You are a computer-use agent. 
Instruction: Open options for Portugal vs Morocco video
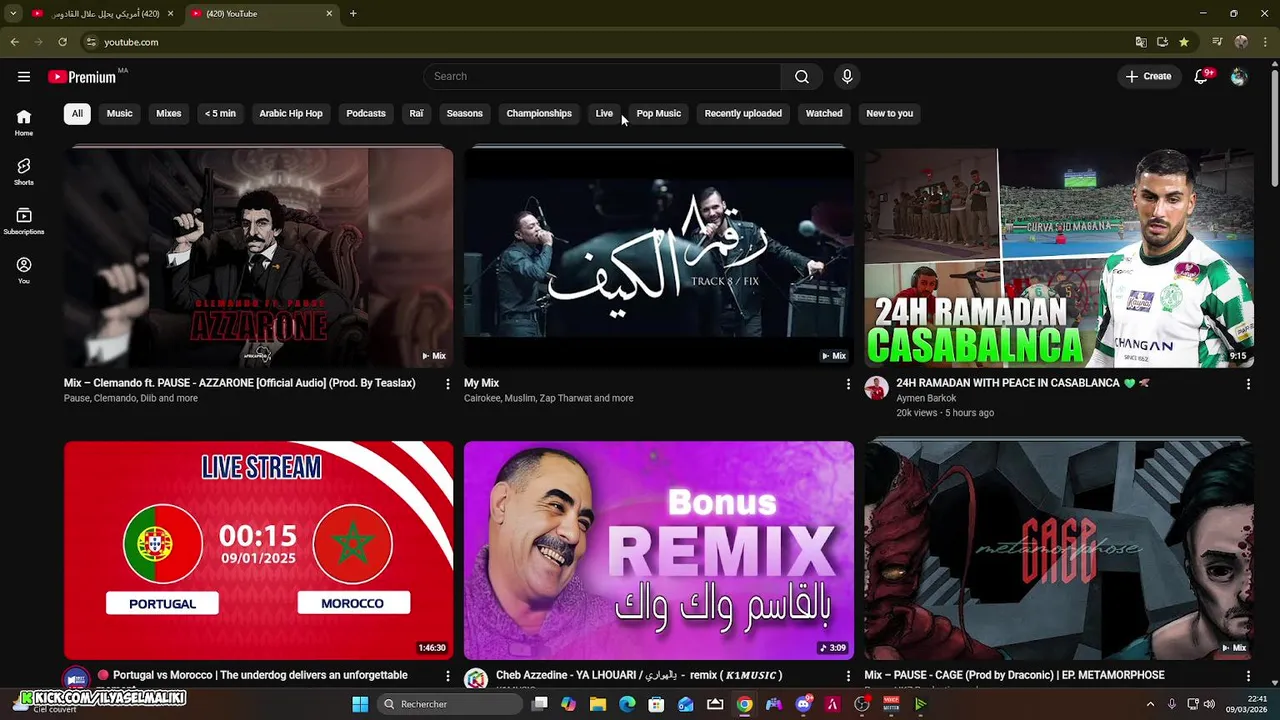coord(447,676)
